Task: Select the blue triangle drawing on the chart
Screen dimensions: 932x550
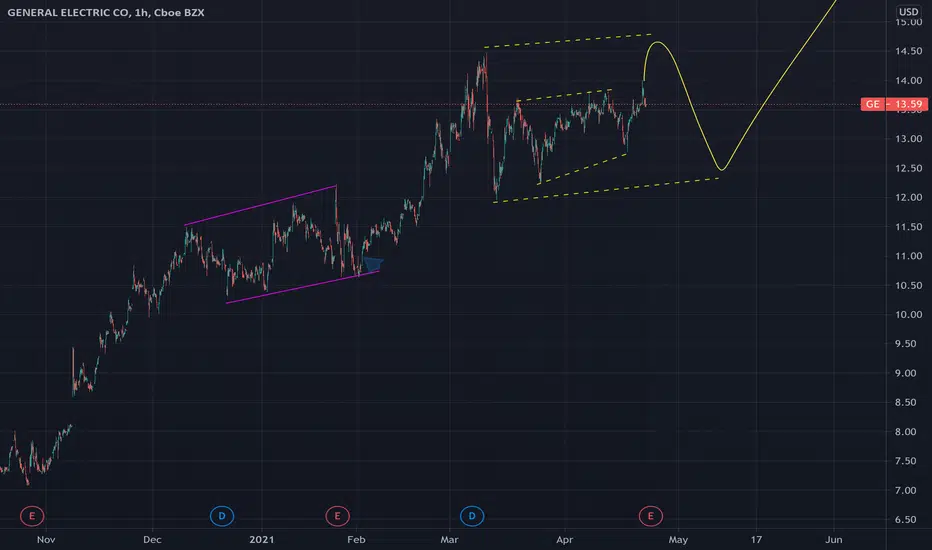Action: [373, 264]
